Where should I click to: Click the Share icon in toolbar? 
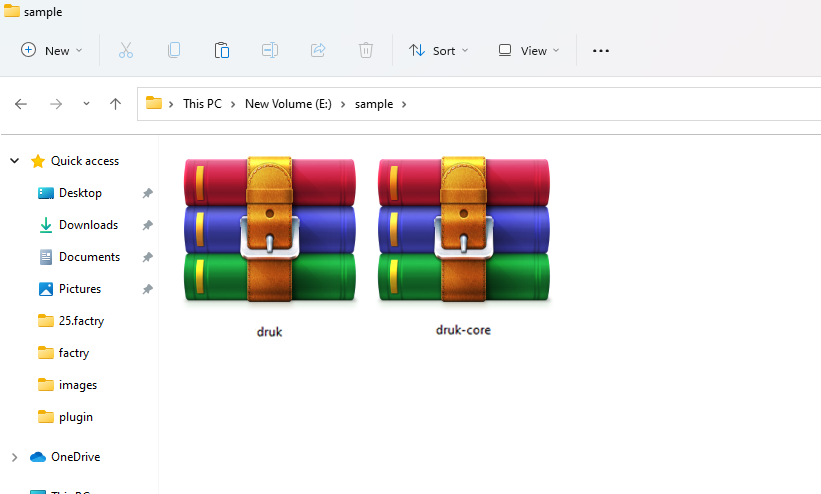coord(318,50)
